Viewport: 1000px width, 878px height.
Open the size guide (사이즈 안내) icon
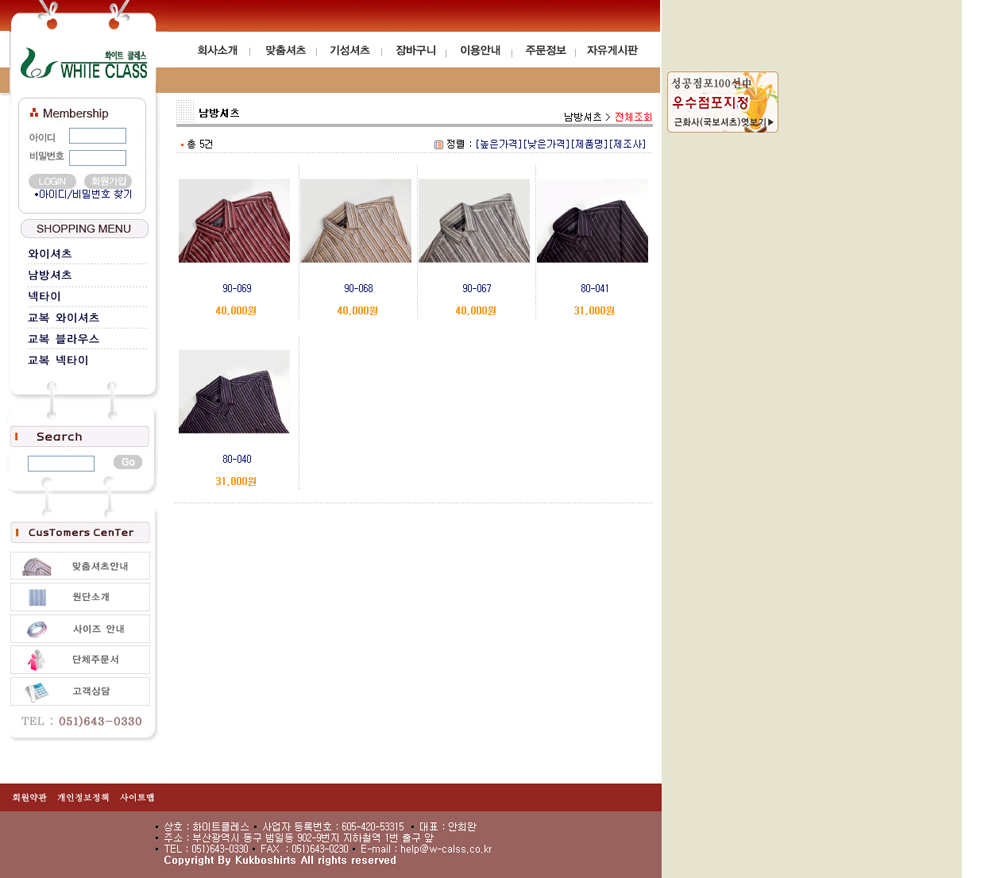coord(37,629)
